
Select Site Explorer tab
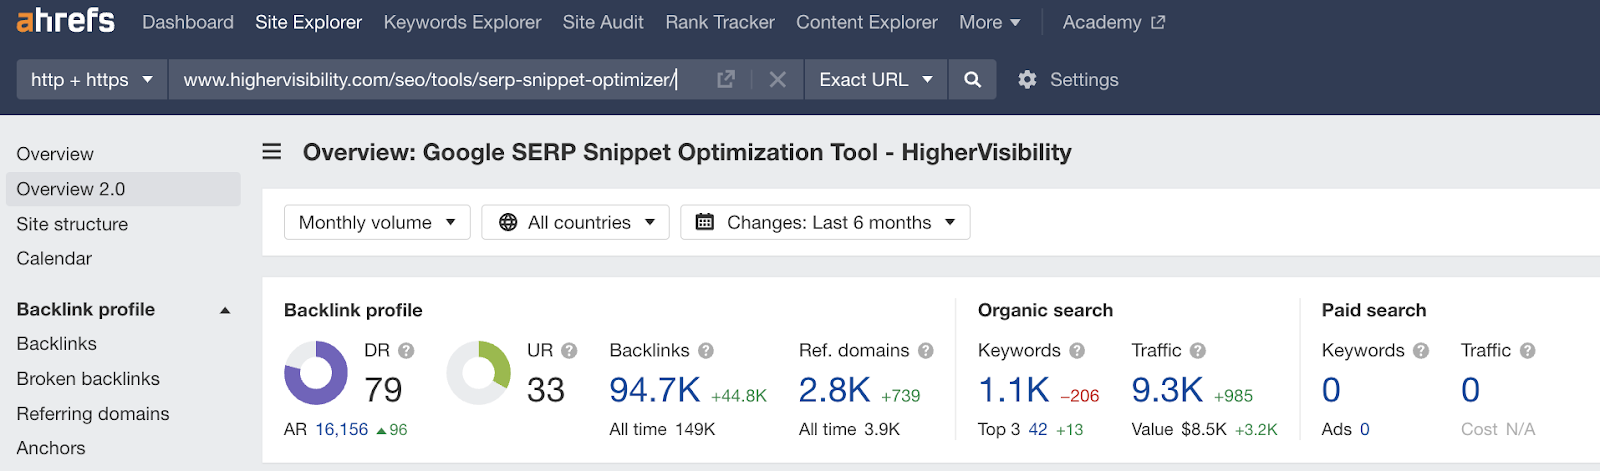pos(308,22)
